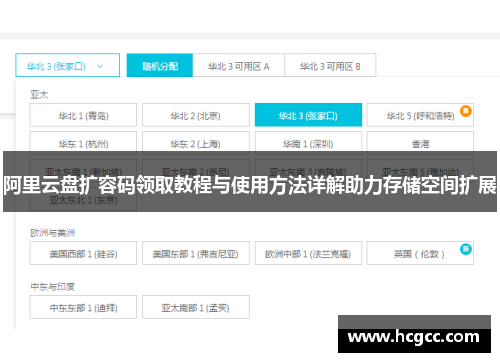Click the orange badge on 华北 5

click(x=466, y=111)
